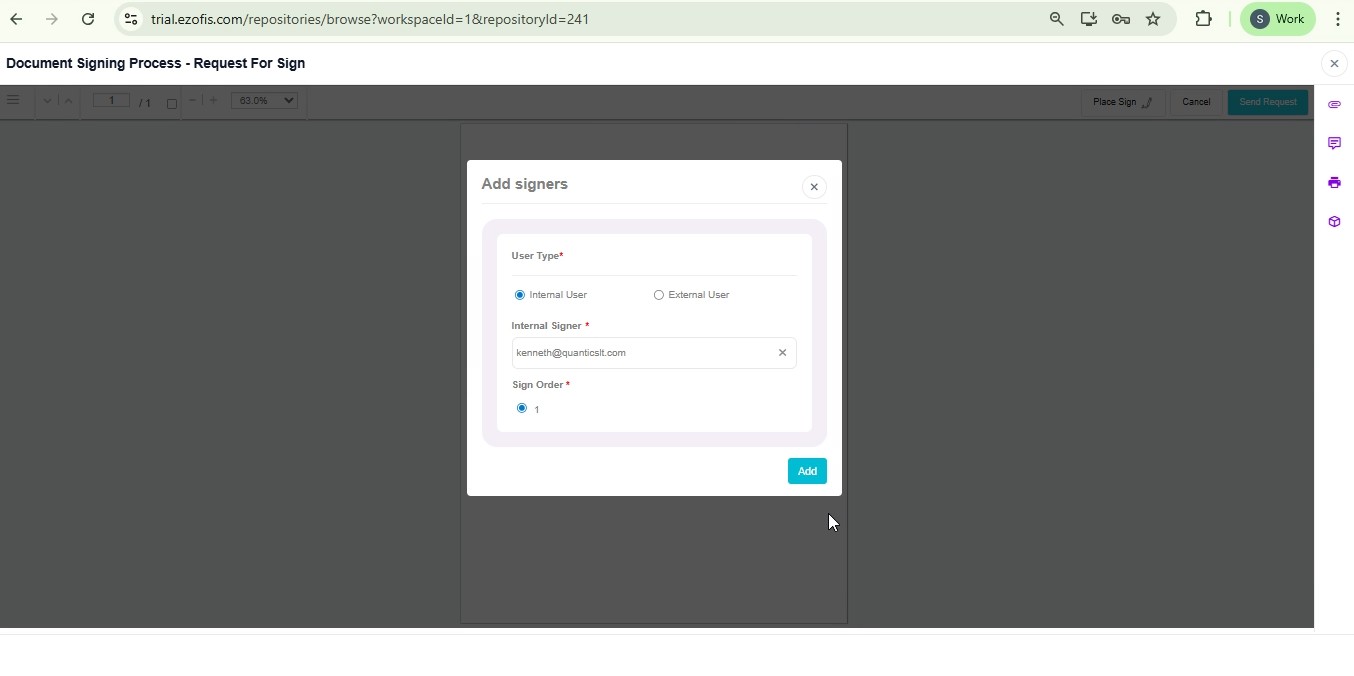
Task: Open the comments icon in right sidebar
Action: pos(1334,144)
